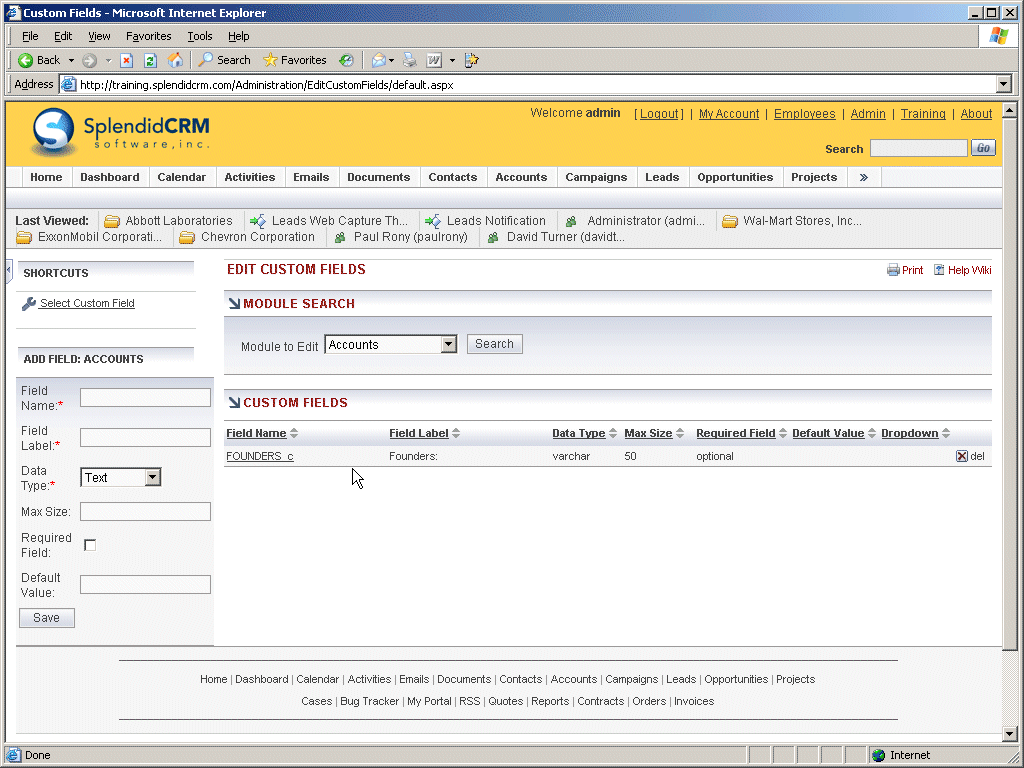This screenshot has height=768, width=1024.
Task: Toggle the Required Field checkbox
Action: click(x=90, y=545)
